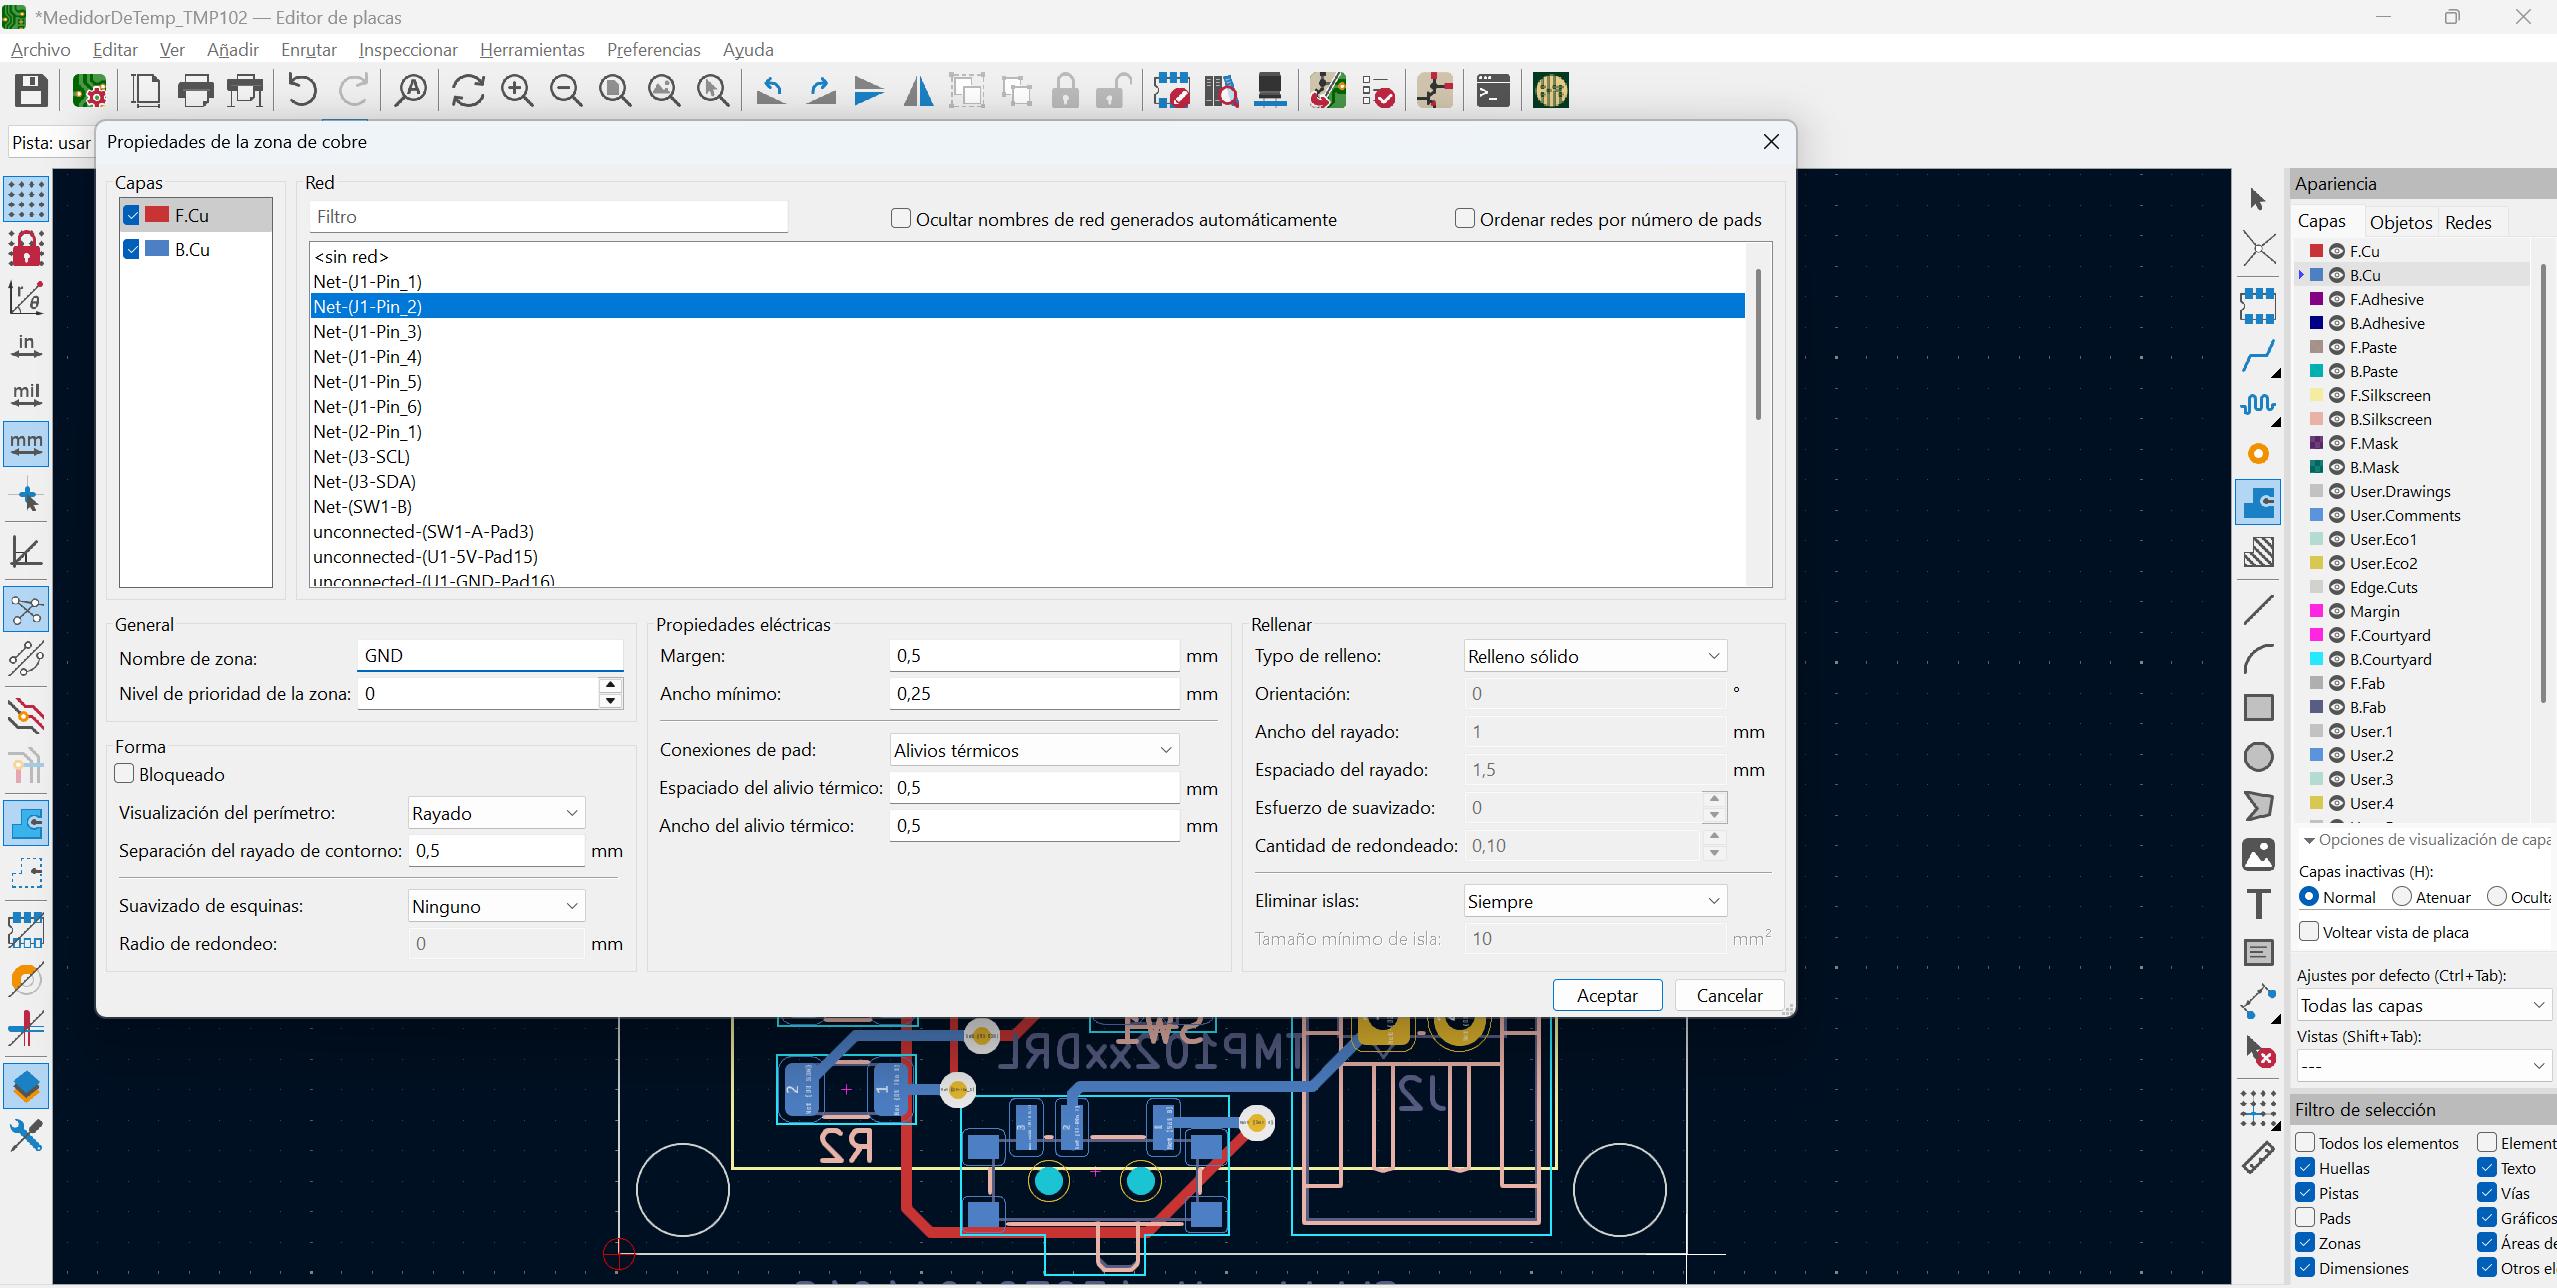Click the Print icon
Screen dimensions: 2557x1288
point(196,91)
